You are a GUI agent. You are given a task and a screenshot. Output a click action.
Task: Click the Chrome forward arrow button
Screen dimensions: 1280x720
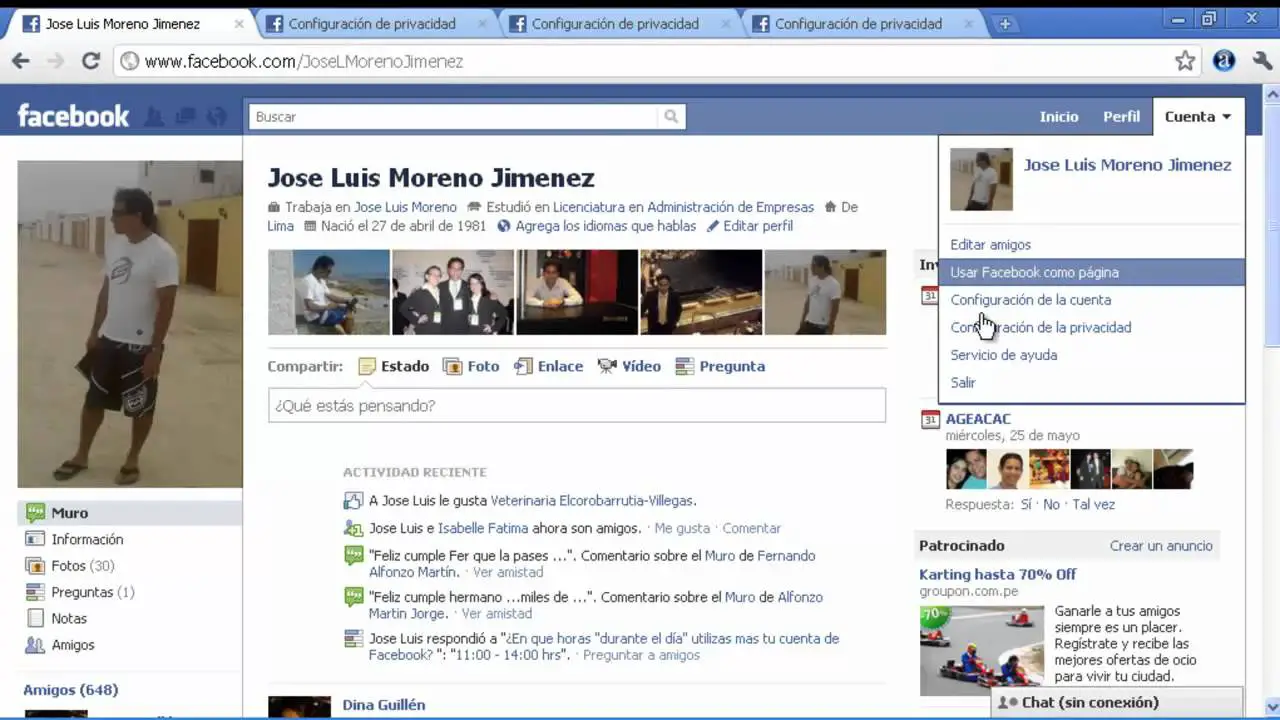(55, 61)
